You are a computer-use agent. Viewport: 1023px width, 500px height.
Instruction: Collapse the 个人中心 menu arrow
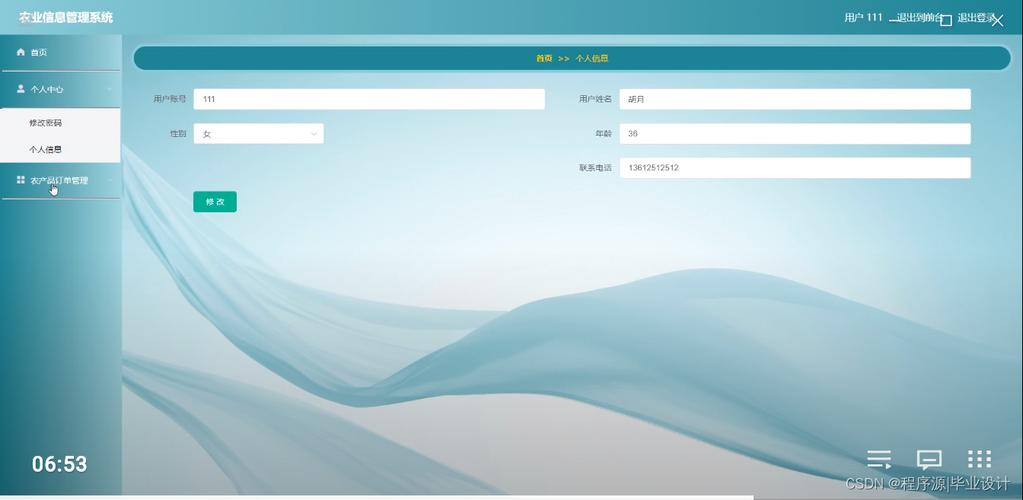[x=110, y=89]
